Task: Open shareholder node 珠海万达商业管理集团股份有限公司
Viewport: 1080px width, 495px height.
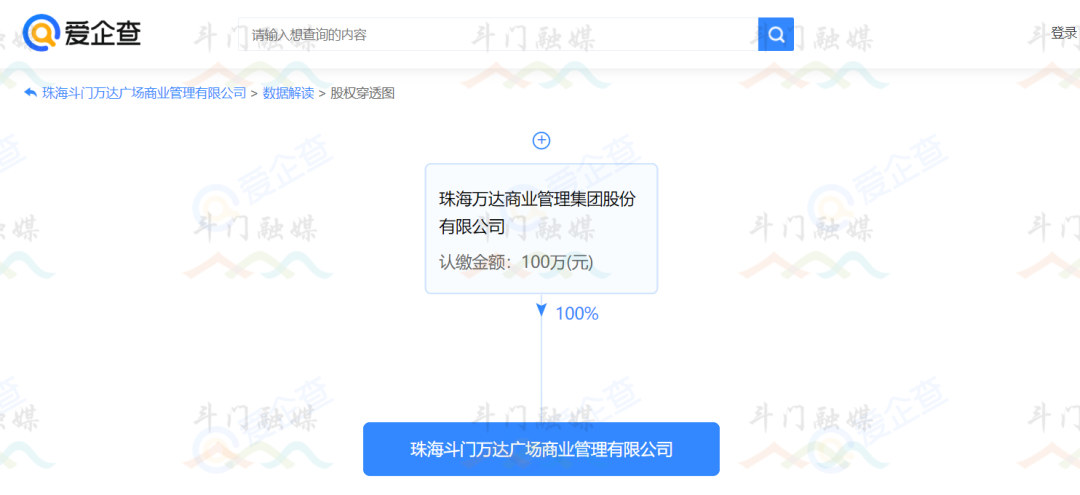Action: [x=541, y=229]
